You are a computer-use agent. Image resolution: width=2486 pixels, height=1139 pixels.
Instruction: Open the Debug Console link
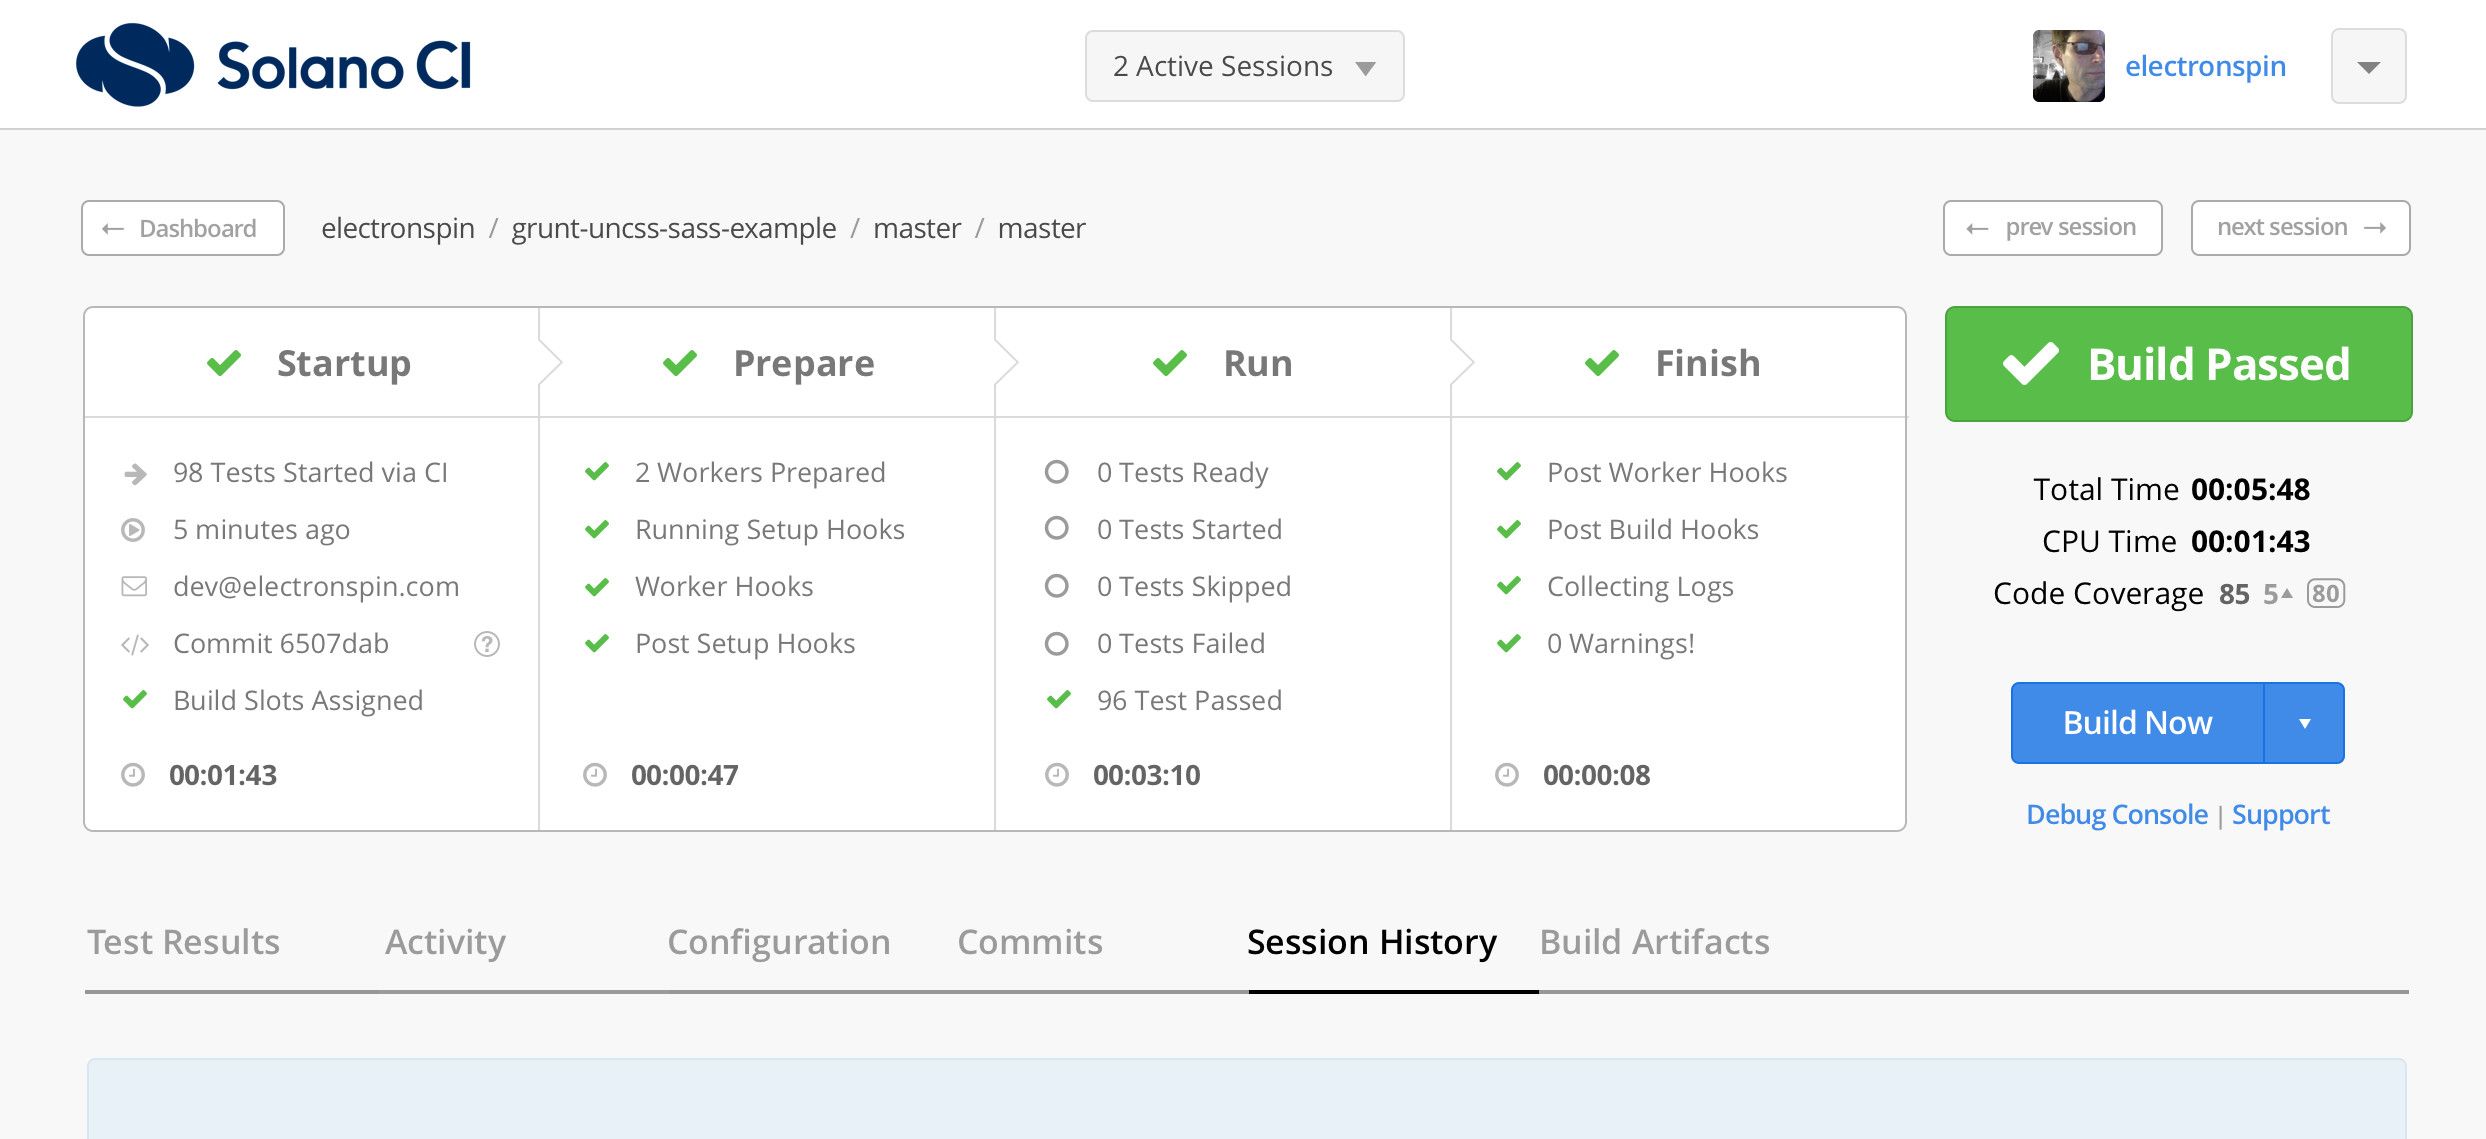(x=2116, y=815)
